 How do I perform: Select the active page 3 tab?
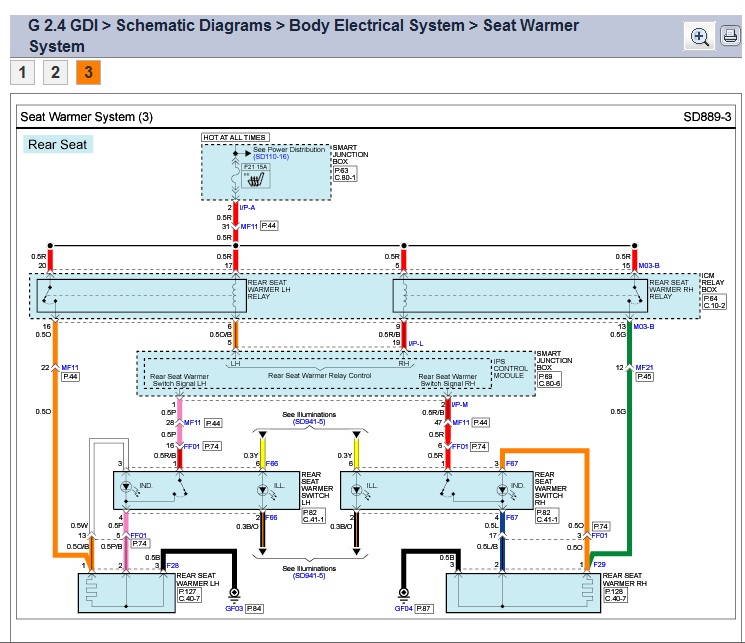(88, 72)
